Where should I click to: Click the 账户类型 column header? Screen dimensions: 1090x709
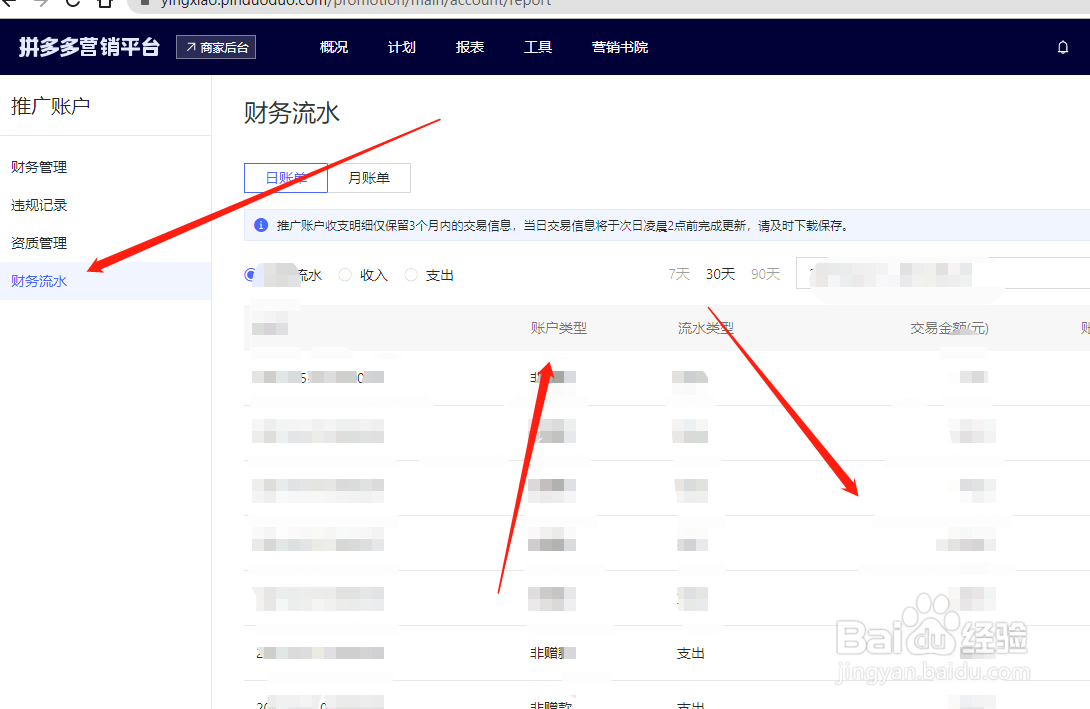tap(559, 328)
